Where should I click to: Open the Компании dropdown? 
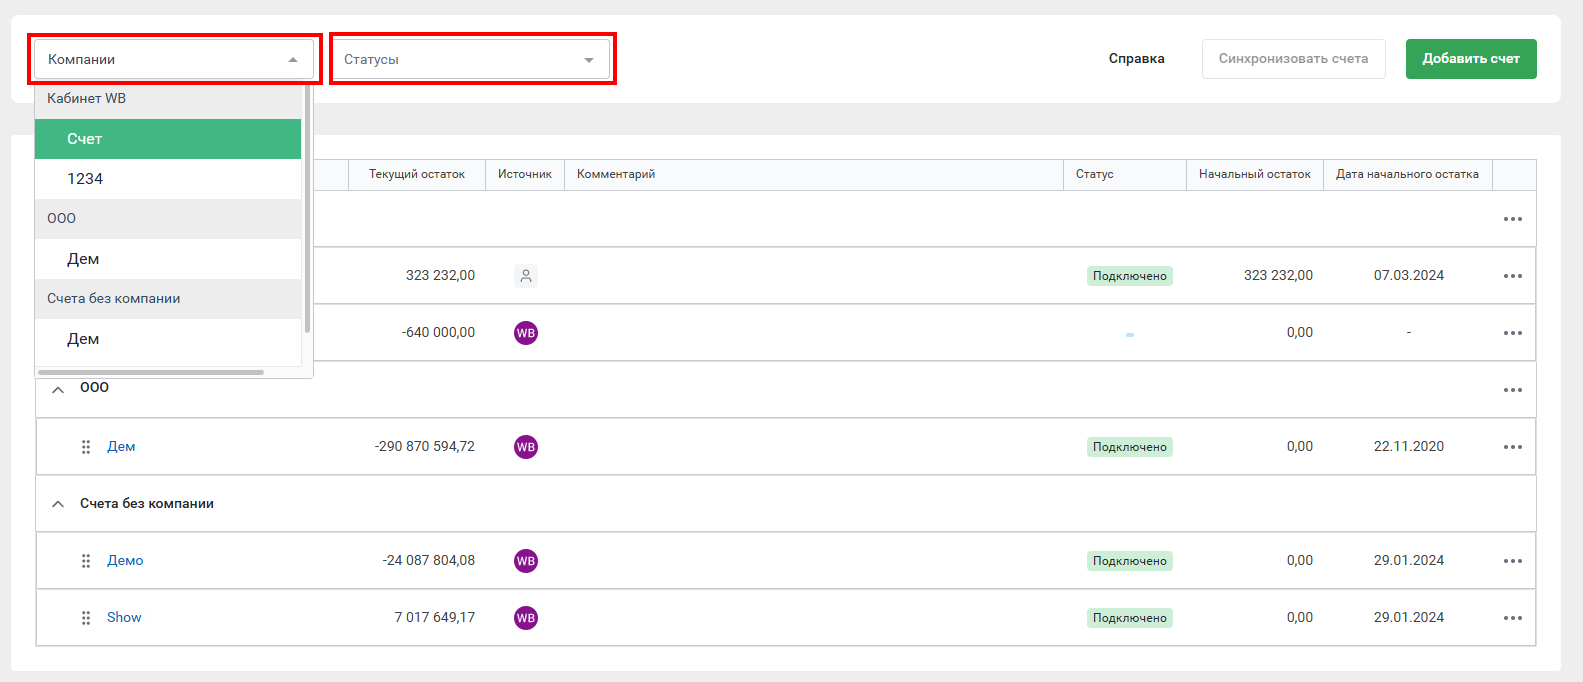coord(174,59)
